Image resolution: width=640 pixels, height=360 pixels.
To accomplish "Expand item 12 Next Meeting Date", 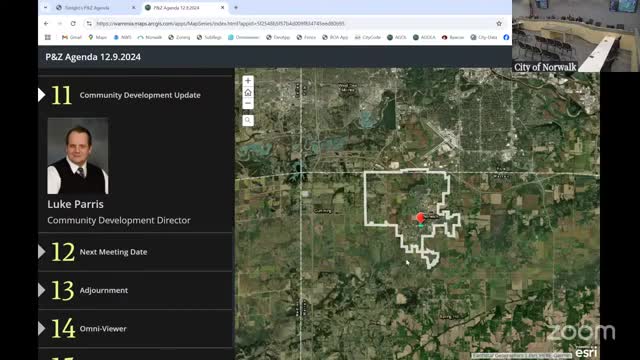I will 136,252.
